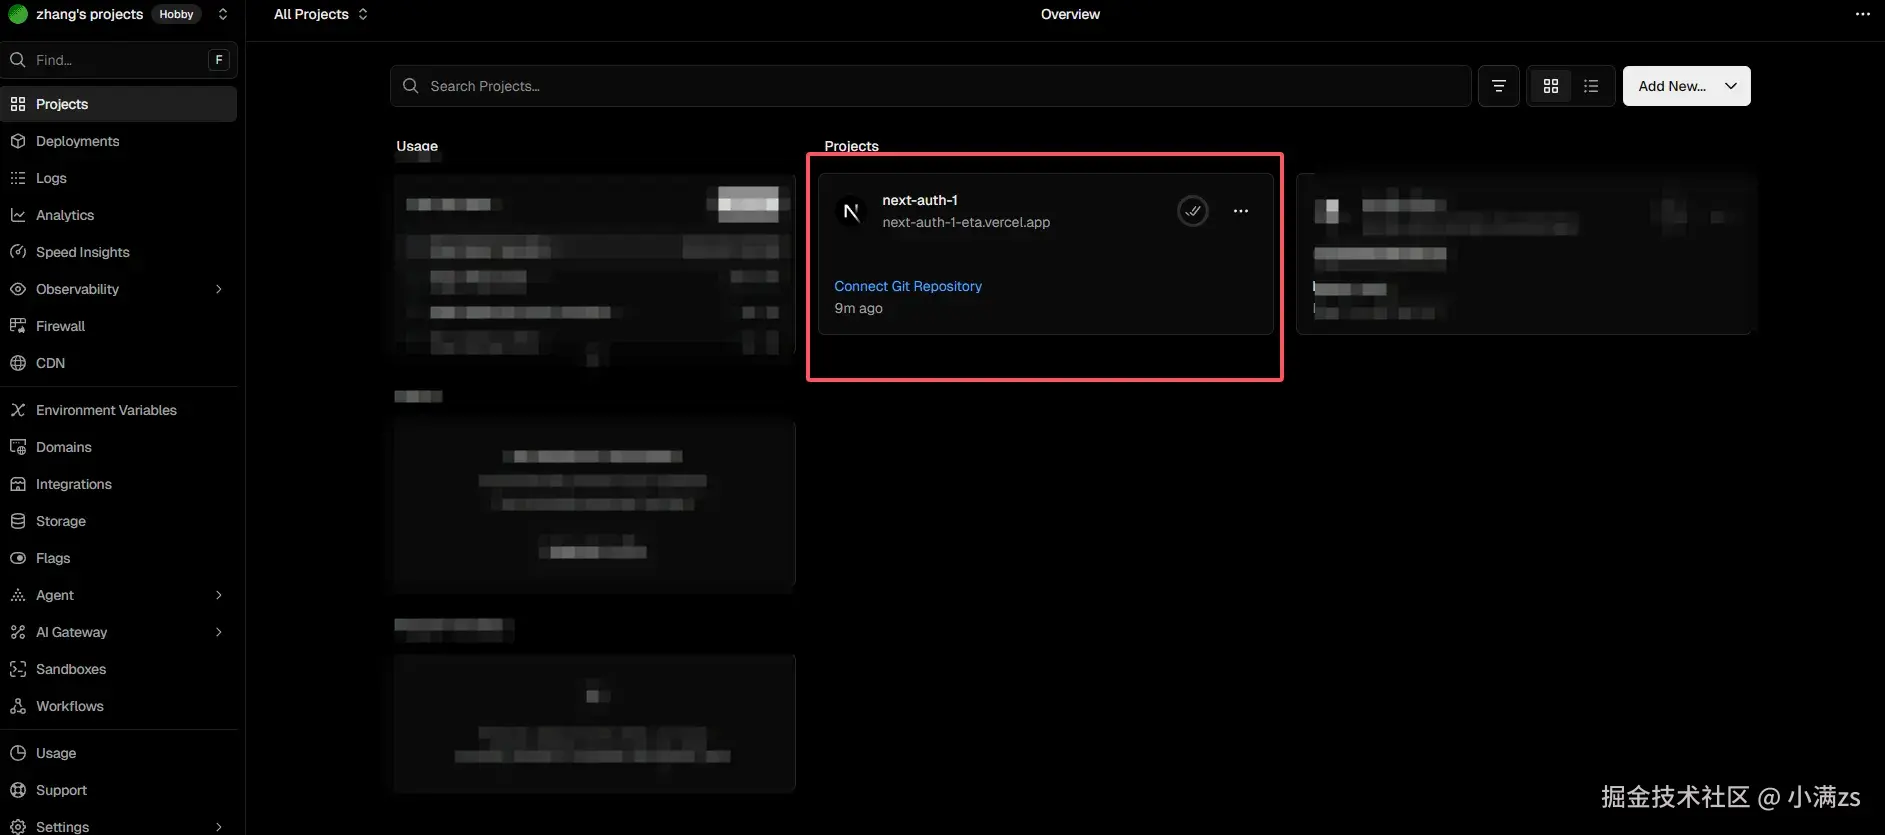
Task: Open Projects in the sidebar
Action: [x=119, y=104]
